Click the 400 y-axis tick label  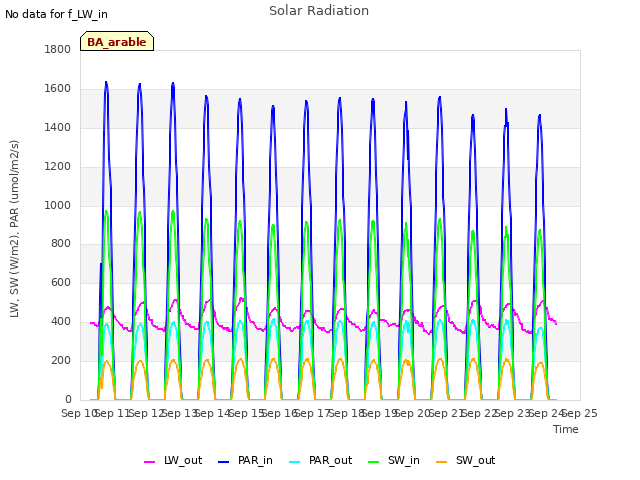pos(61,322)
